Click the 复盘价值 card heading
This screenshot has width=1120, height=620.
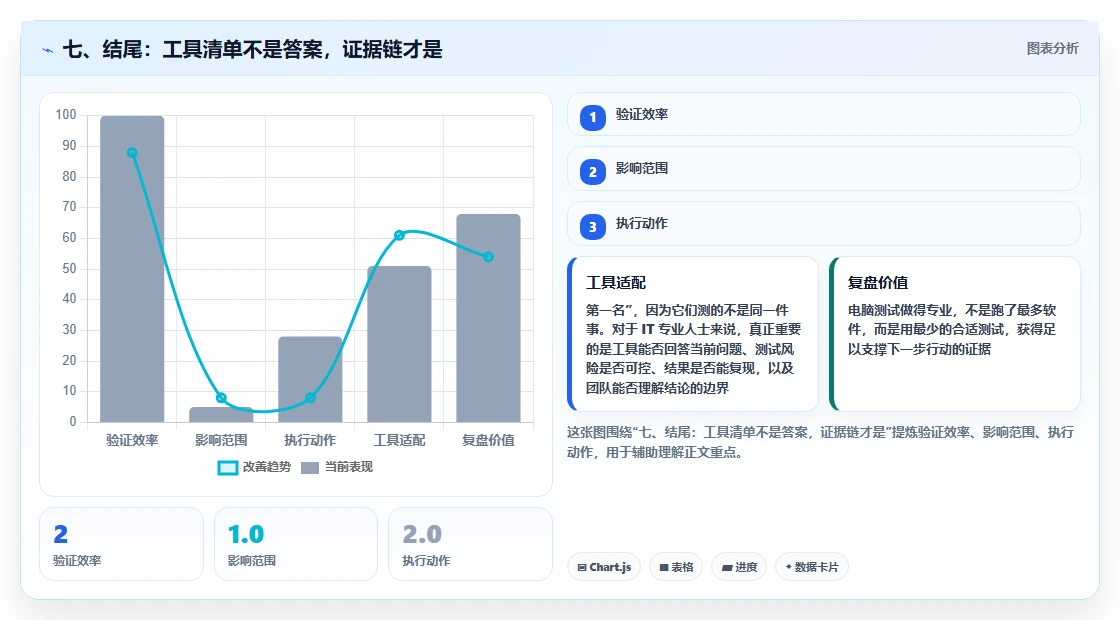[878, 283]
